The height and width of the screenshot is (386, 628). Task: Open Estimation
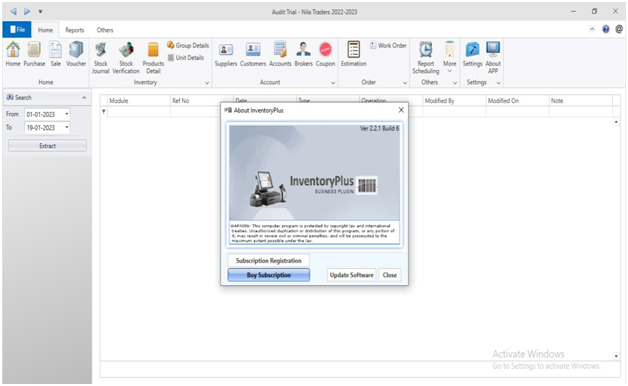(353, 54)
